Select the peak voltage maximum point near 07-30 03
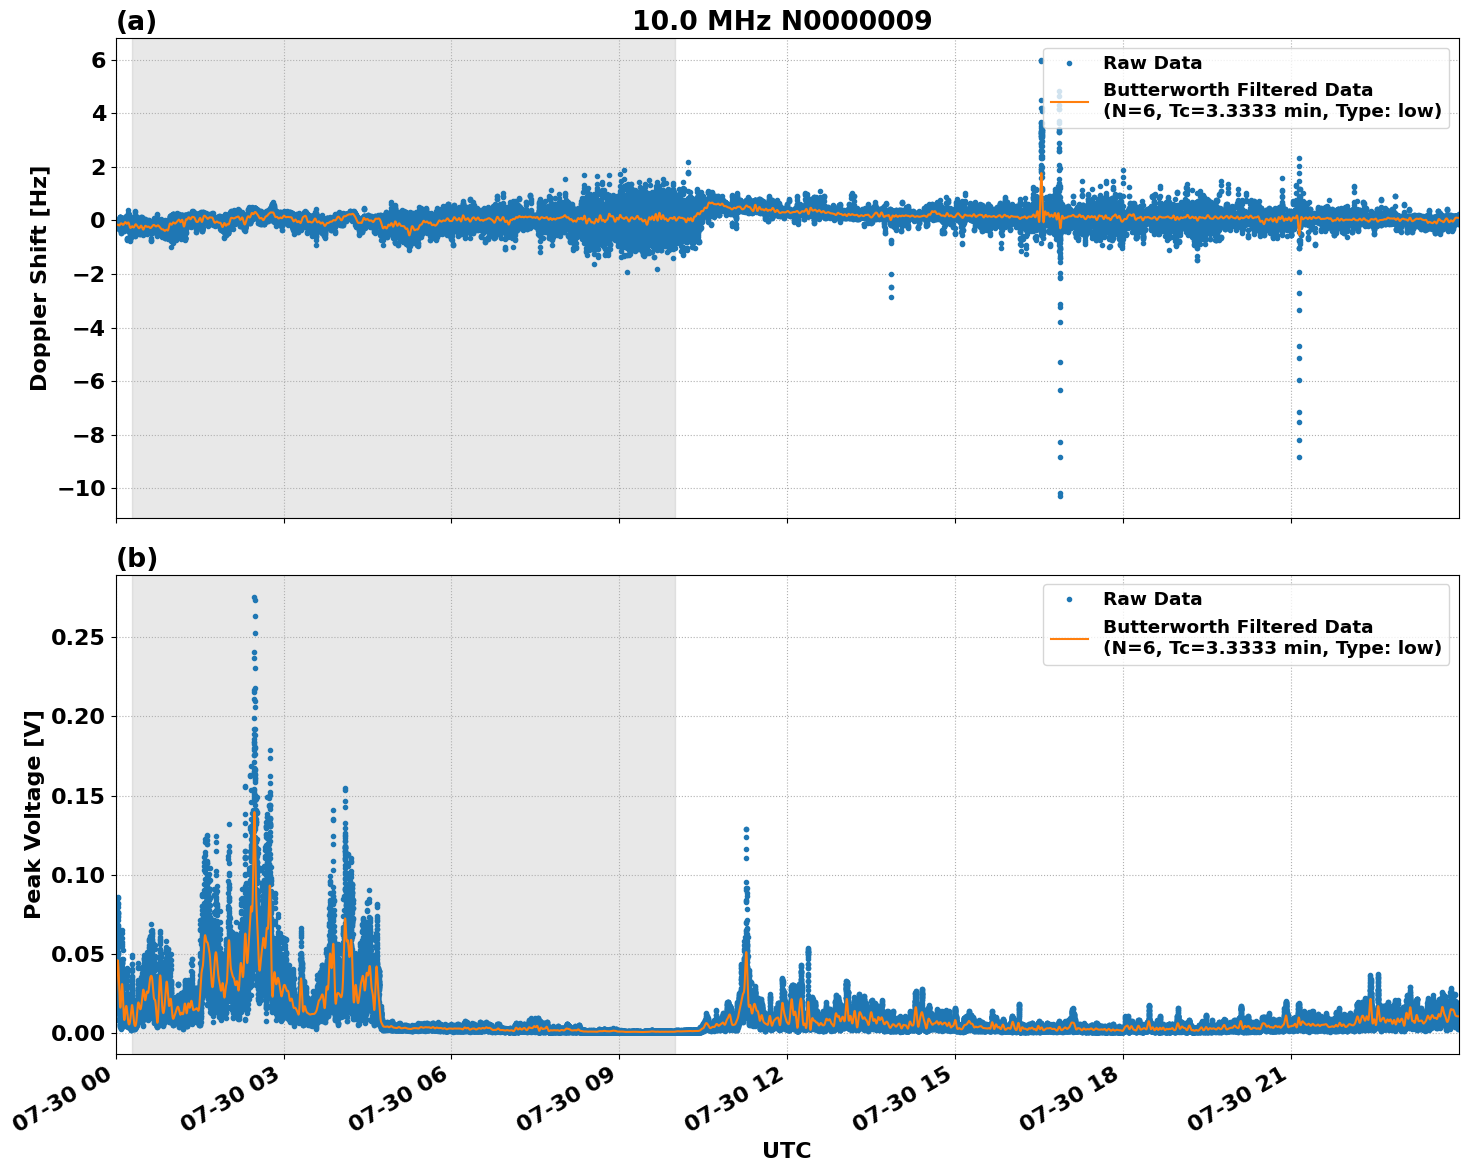This screenshot has height=1172, width=1468. click(x=256, y=597)
